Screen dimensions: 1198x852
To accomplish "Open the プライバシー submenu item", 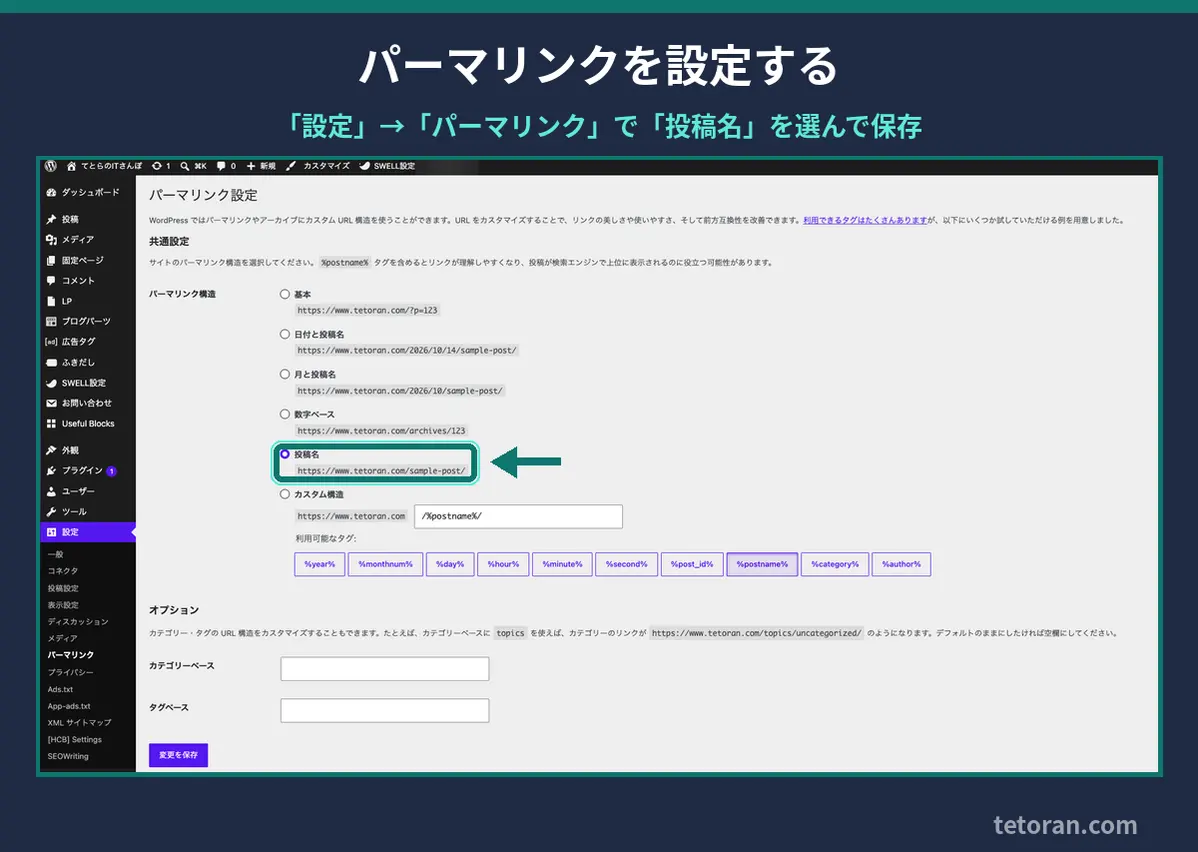I will [x=70, y=672].
